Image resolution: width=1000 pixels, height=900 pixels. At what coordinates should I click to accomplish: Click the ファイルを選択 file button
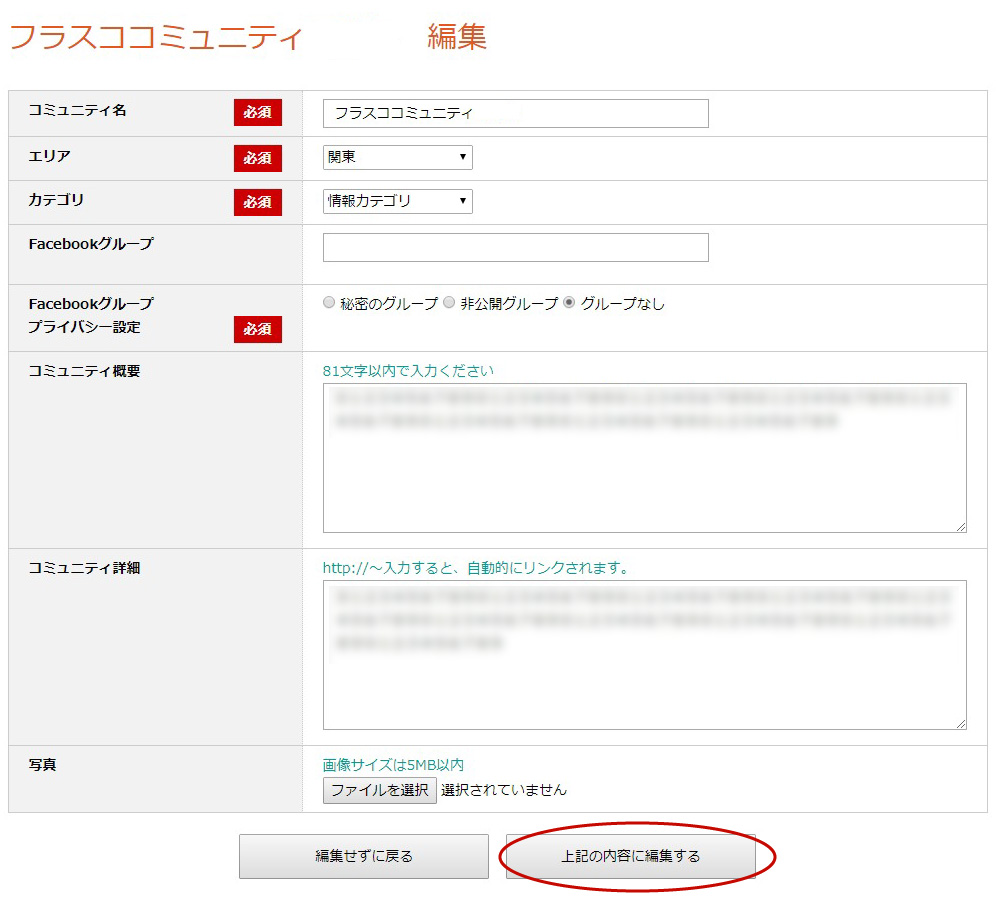click(379, 790)
